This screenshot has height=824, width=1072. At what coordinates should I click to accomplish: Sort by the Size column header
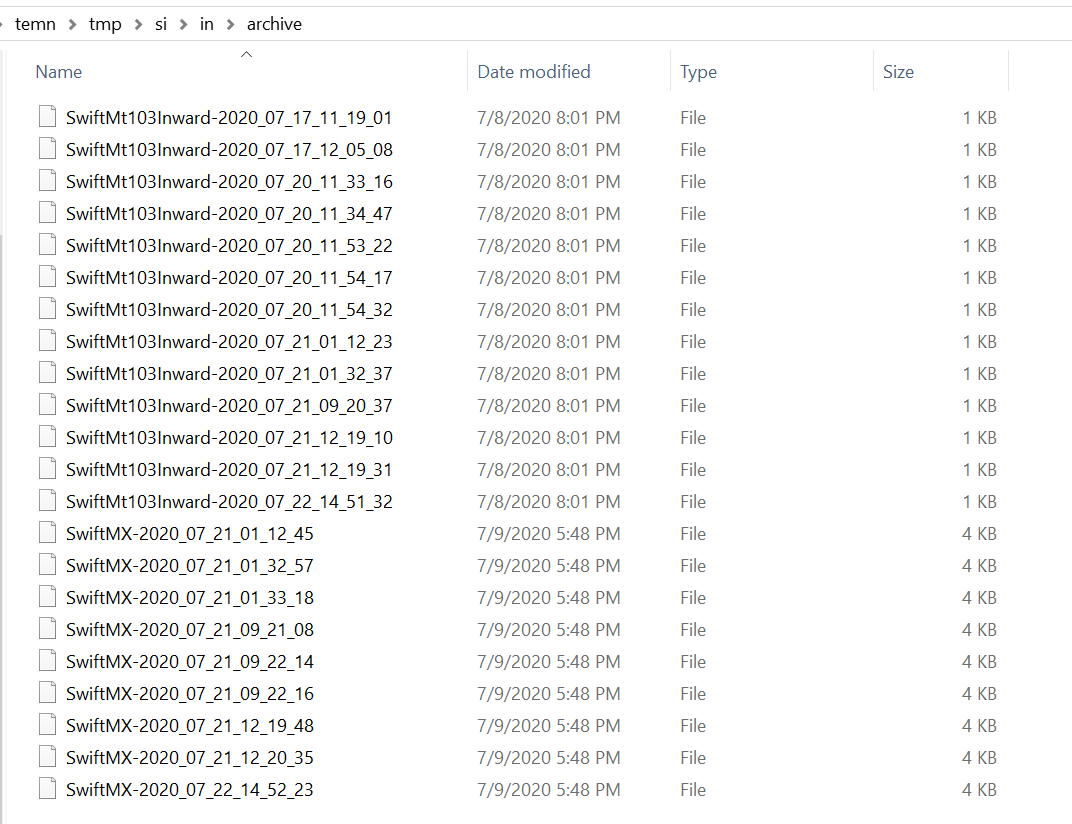898,72
